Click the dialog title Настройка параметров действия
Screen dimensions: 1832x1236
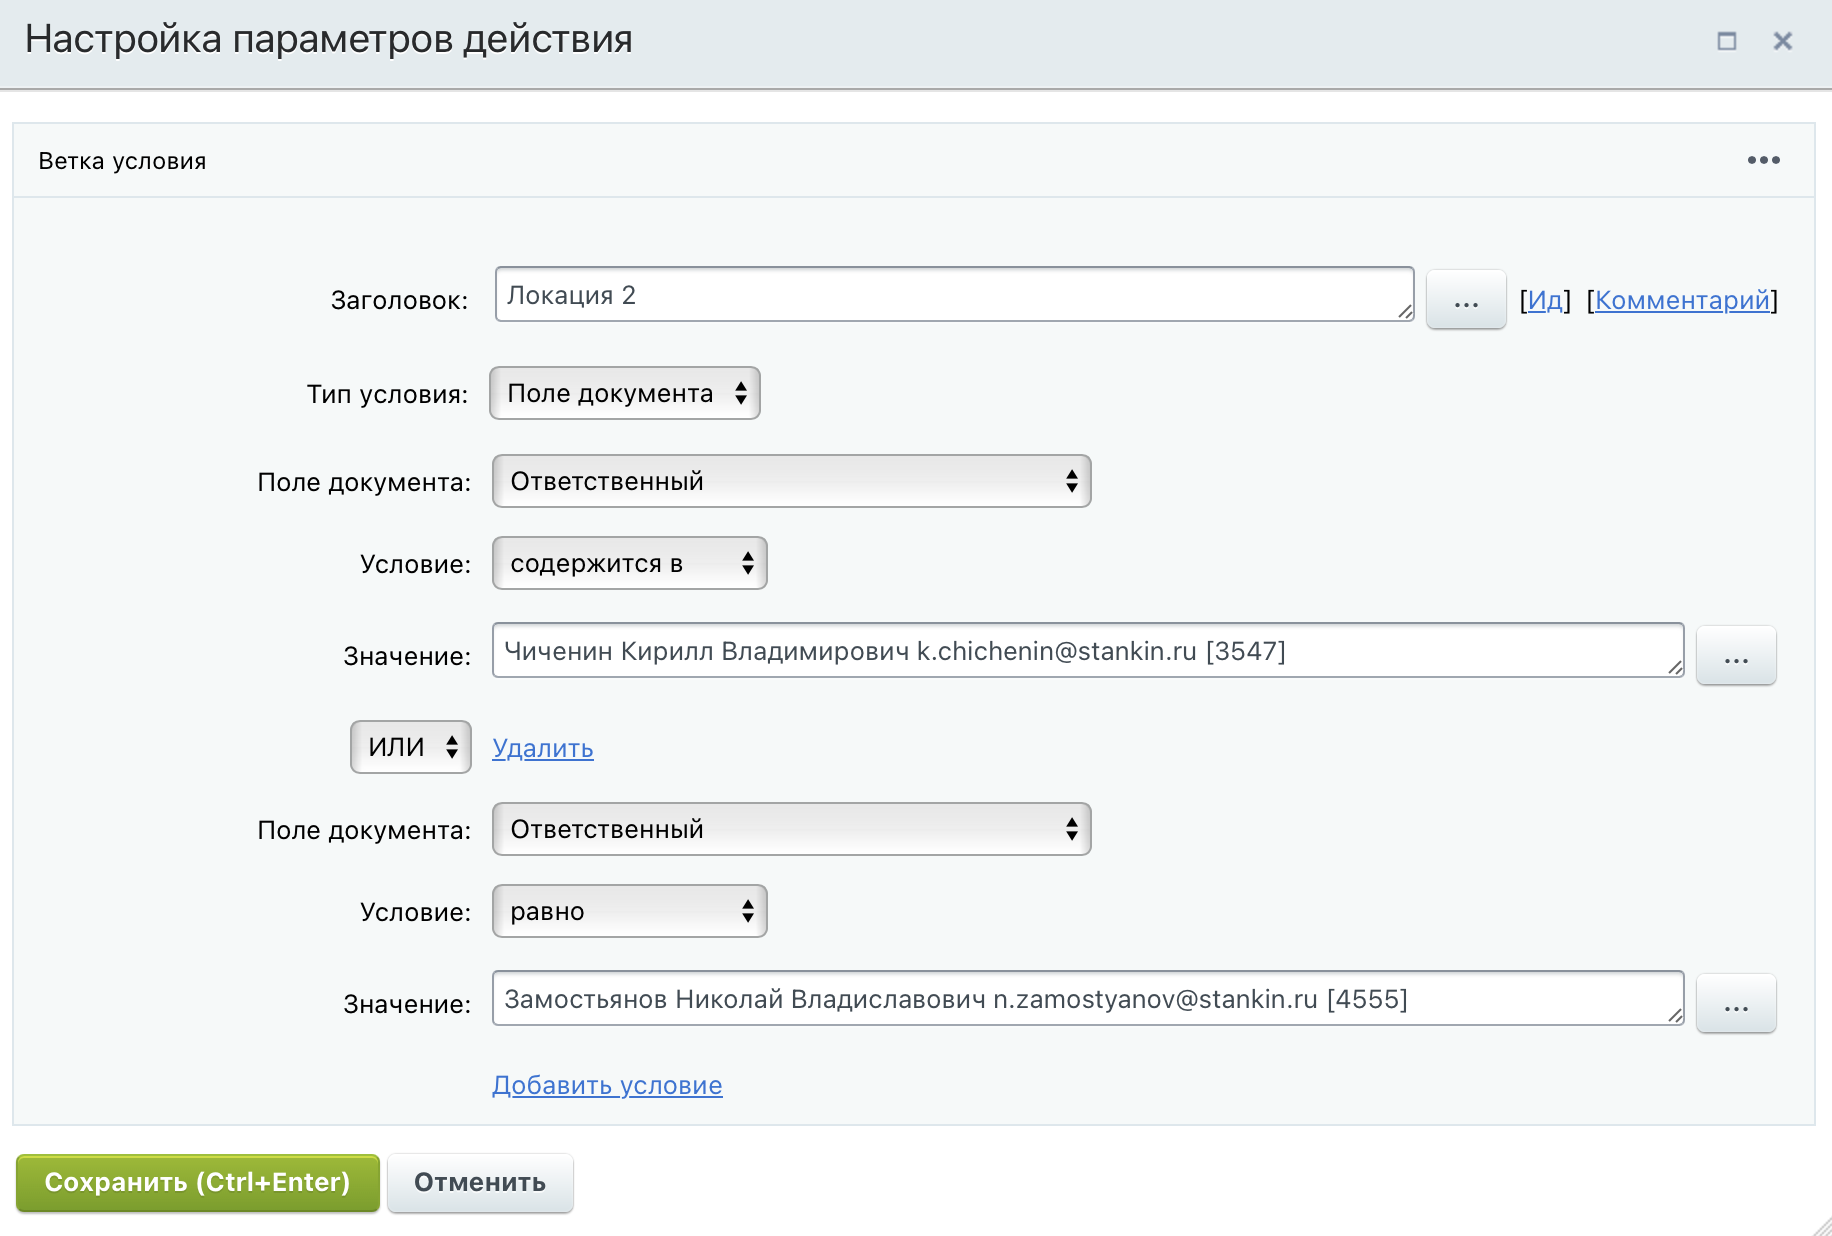[329, 39]
